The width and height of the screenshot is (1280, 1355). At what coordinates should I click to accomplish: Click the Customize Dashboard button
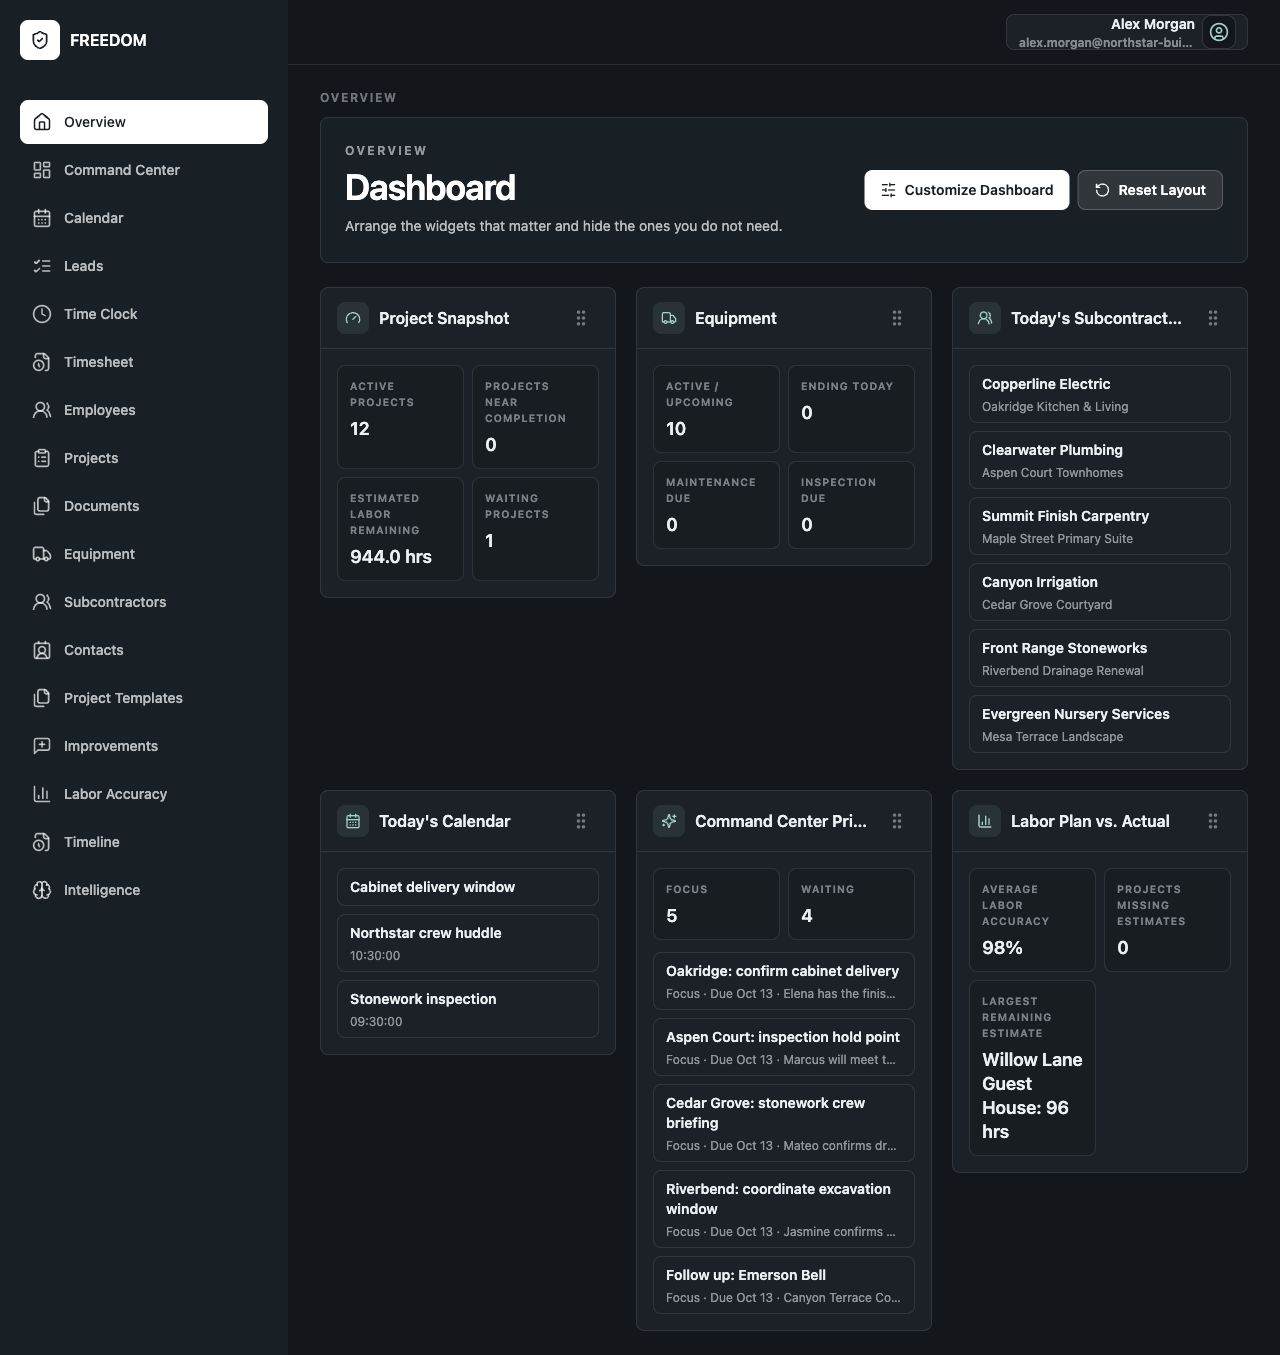click(966, 190)
